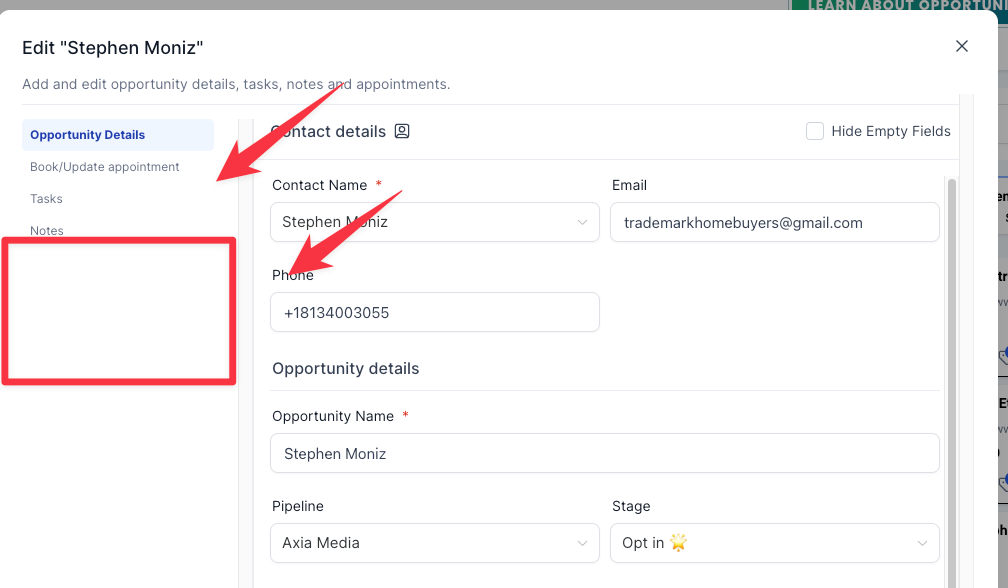Click the contact card icon beside Contact details

click(402, 131)
